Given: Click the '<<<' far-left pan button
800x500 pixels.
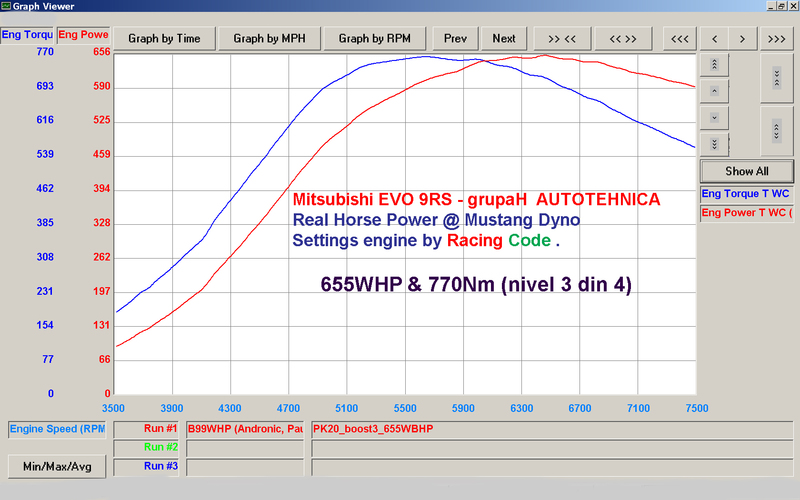Looking at the screenshot, I should (680, 39).
